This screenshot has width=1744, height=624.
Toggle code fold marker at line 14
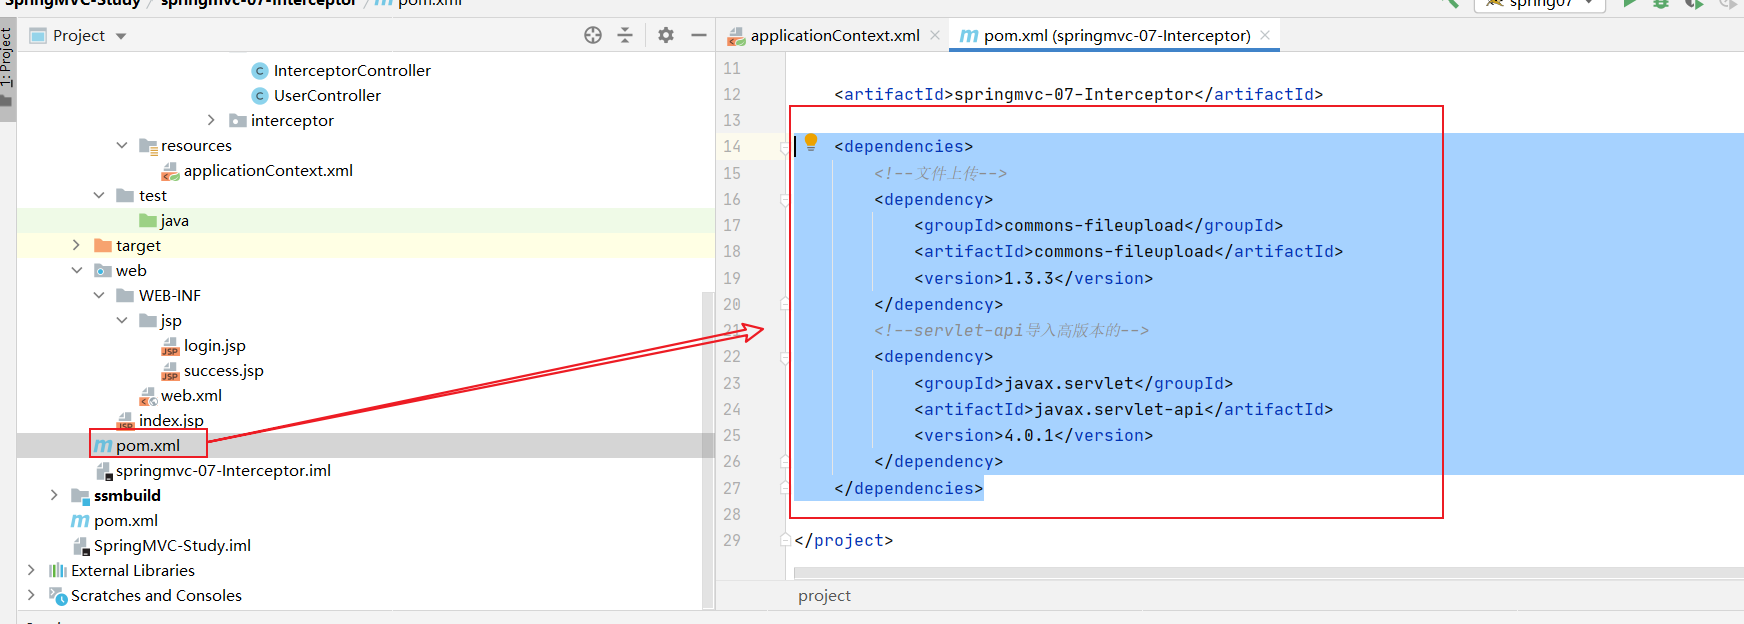tap(785, 147)
